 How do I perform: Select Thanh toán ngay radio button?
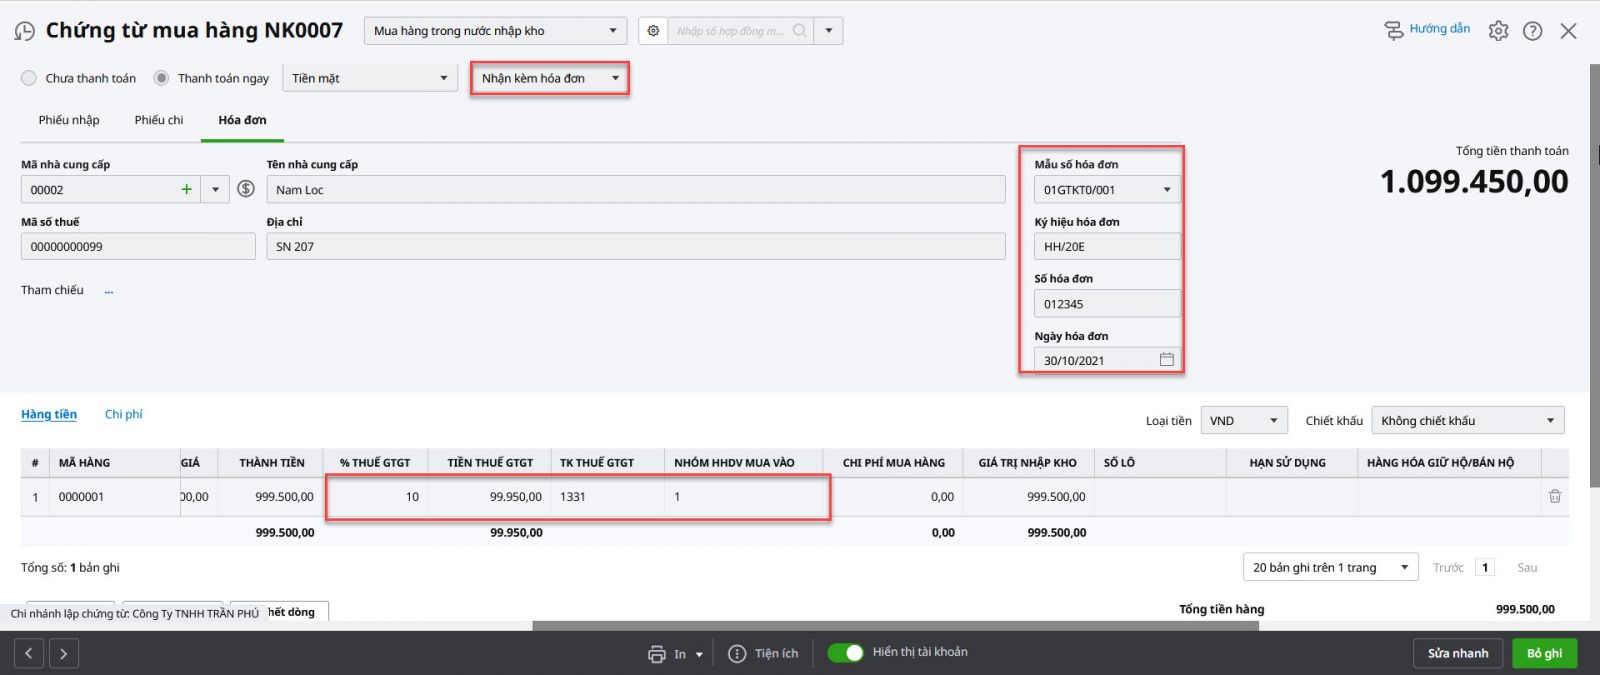click(x=161, y=78)
